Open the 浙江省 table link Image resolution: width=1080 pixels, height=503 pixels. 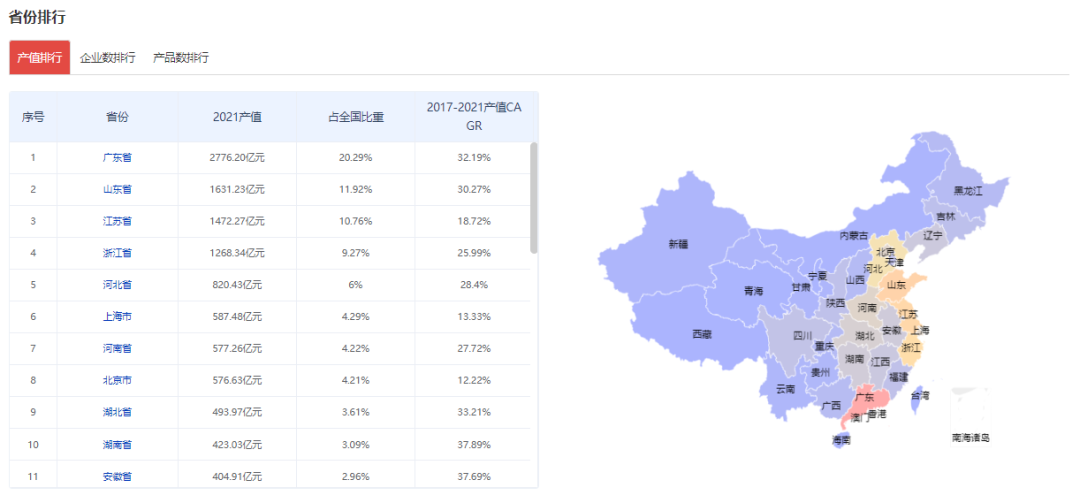point(117,253)
